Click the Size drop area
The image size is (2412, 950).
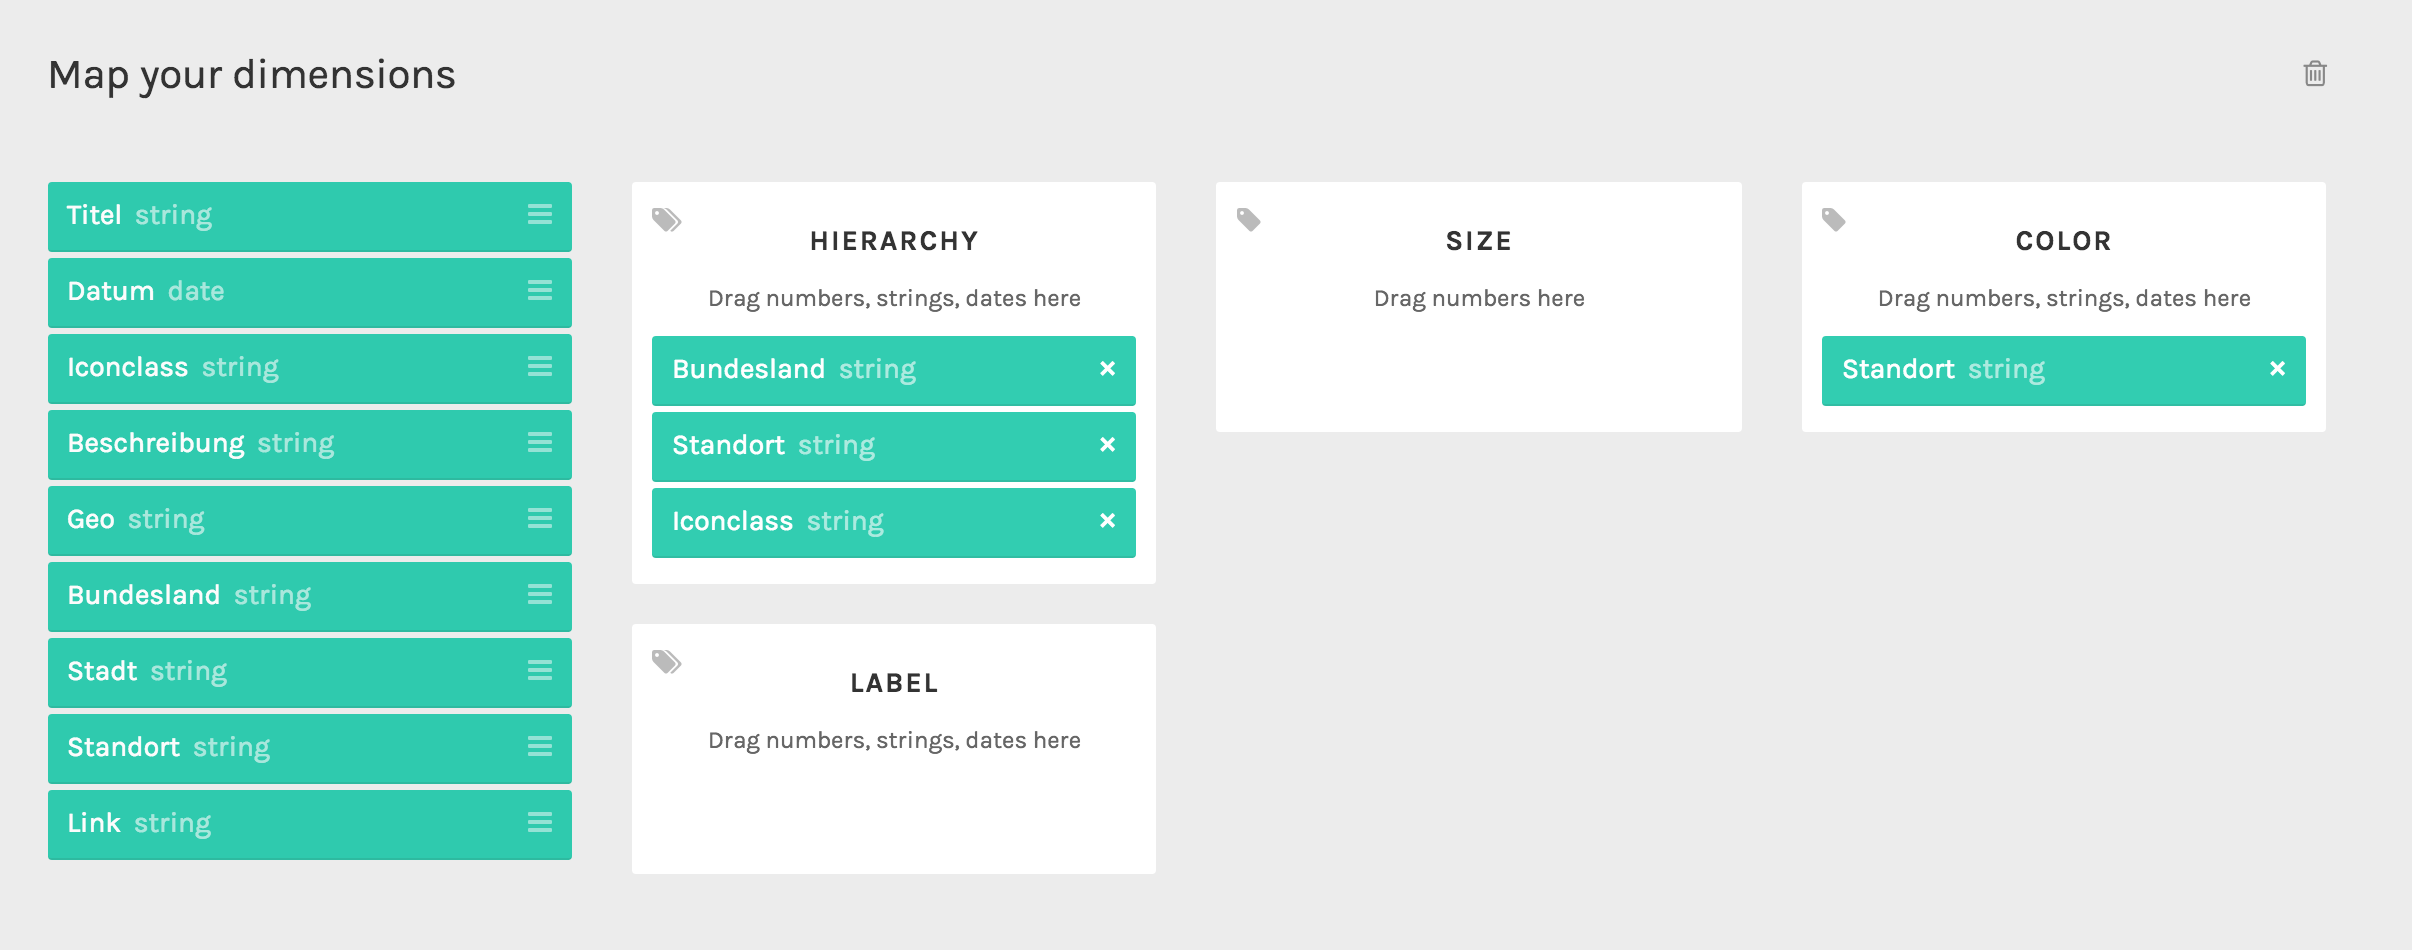(1479, 307)
